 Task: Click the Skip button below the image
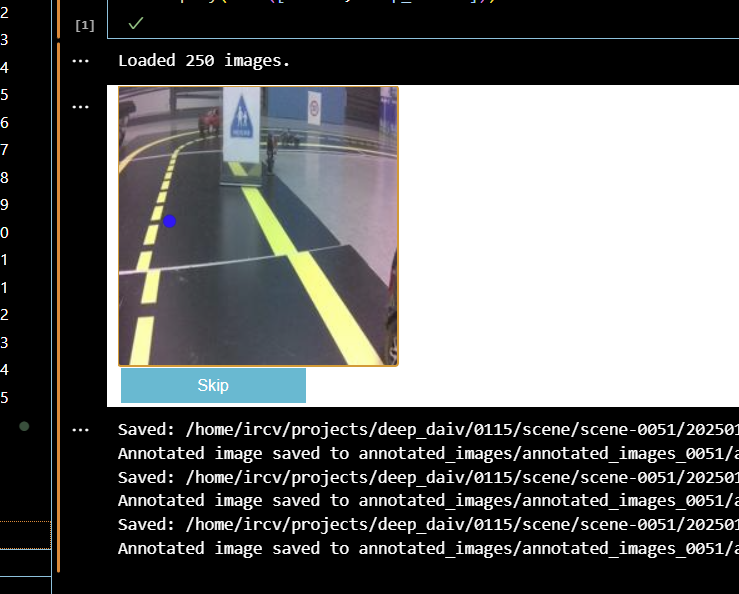coord(213,385)
